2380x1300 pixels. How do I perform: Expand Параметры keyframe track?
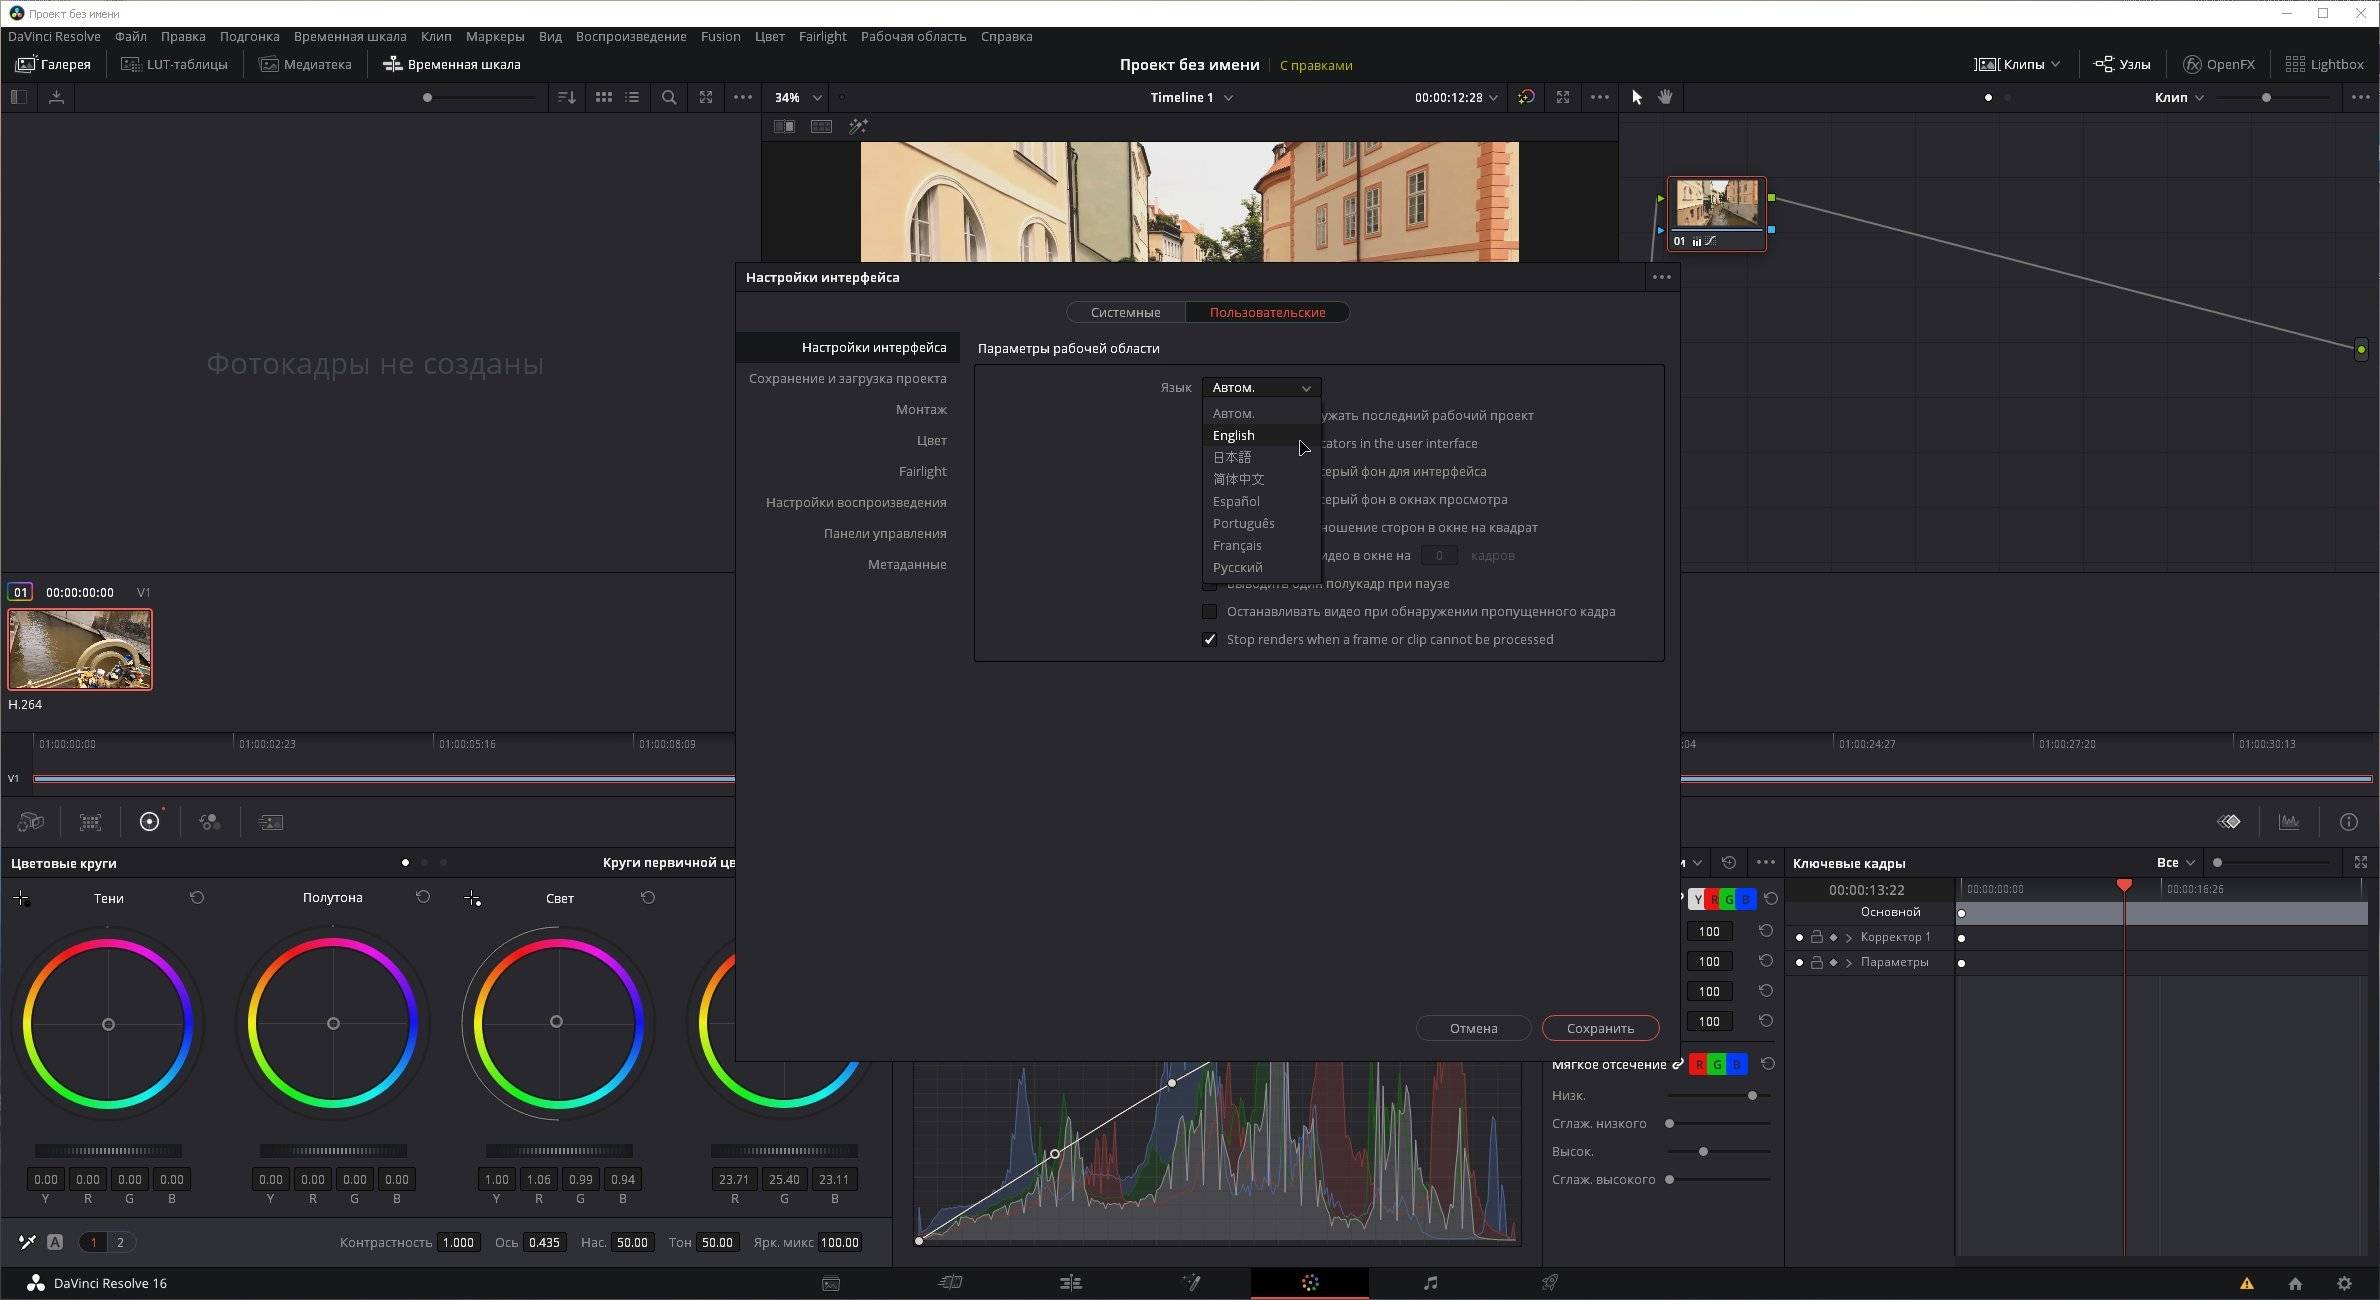point(1849,962)
